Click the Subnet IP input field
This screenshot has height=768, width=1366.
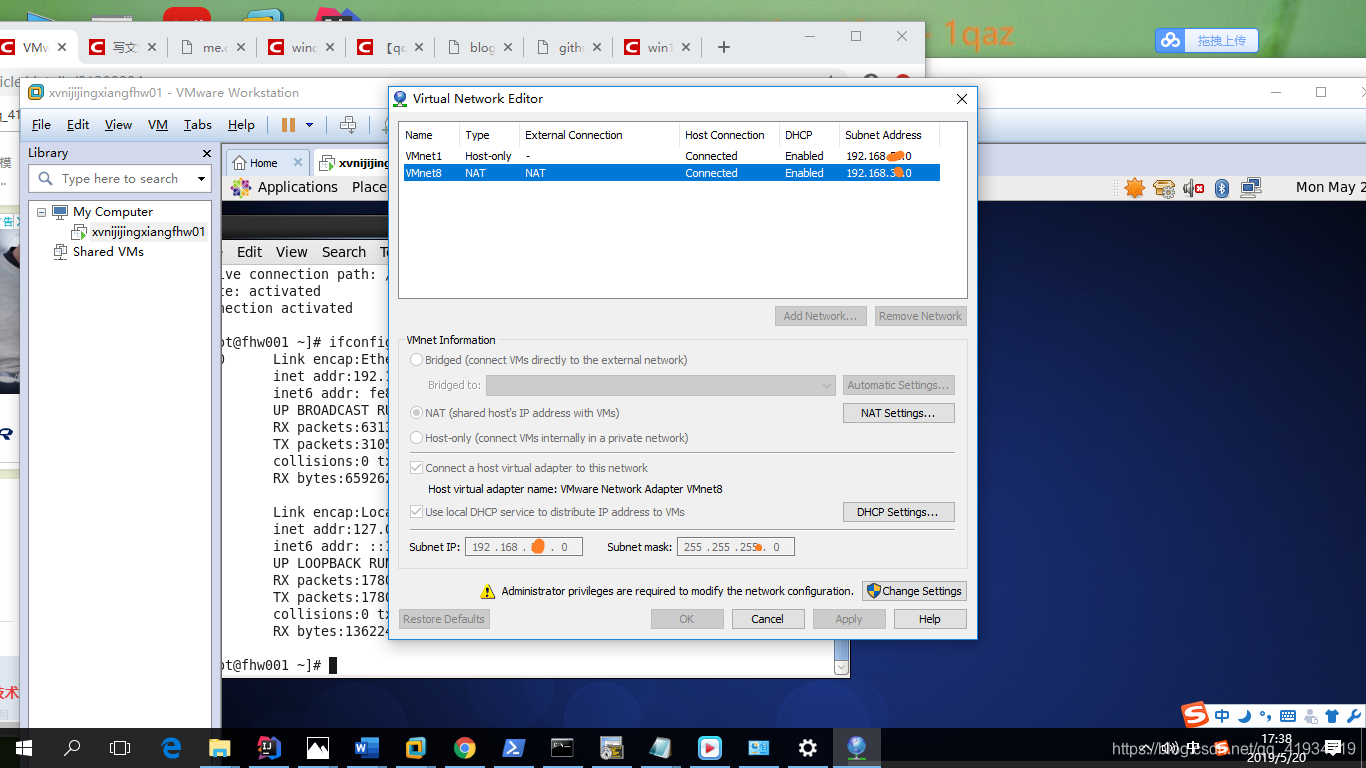pos(524,547)
